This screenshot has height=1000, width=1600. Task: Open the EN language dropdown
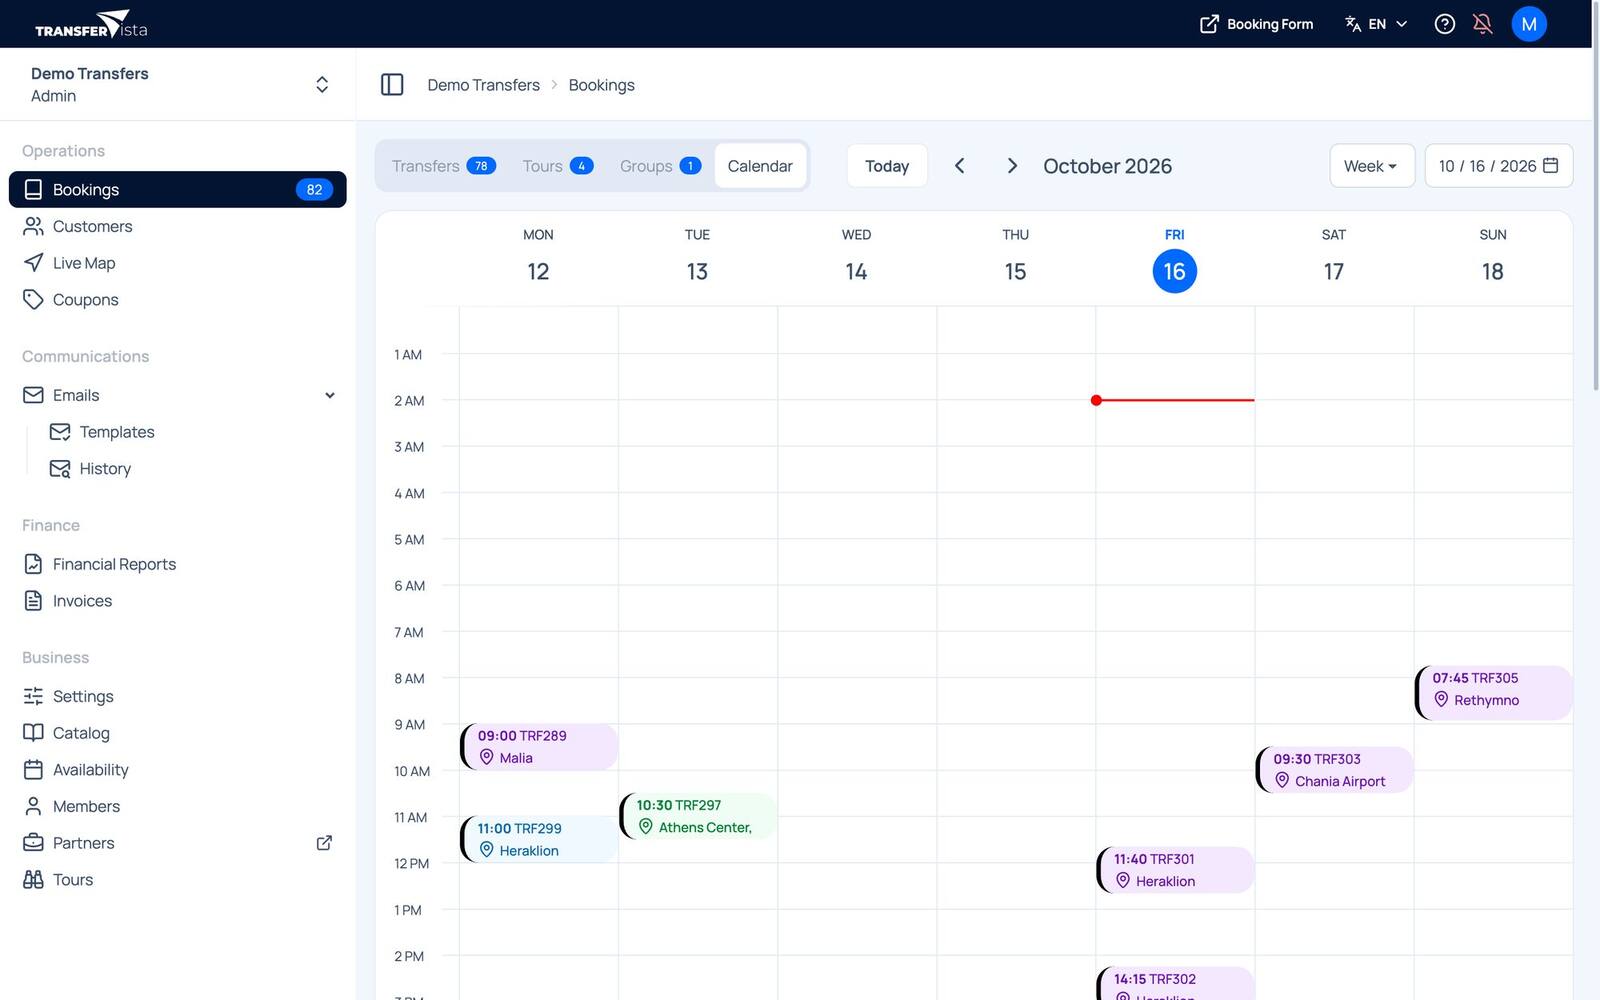[1376, 24]
